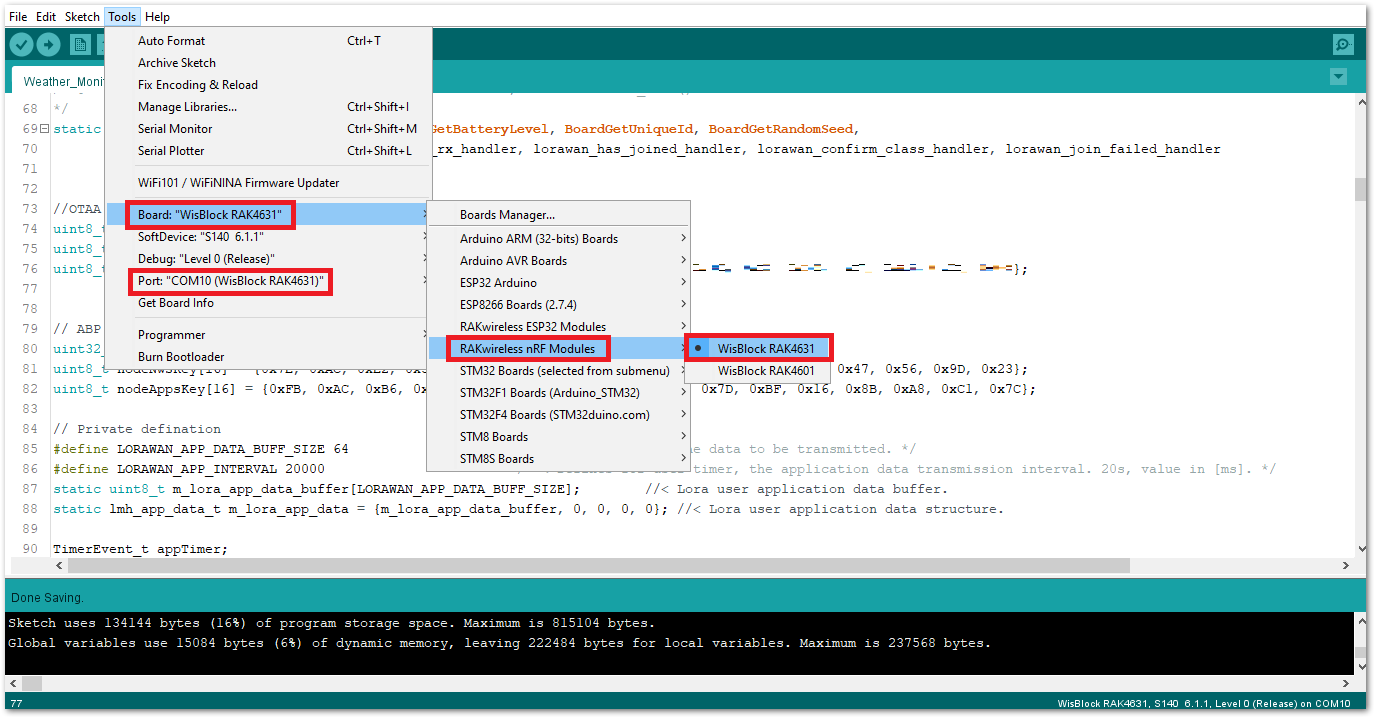Switch to the Weather_Monitoring sketch tab
The image size is (1375, 718).
click(x=60, y=81)
